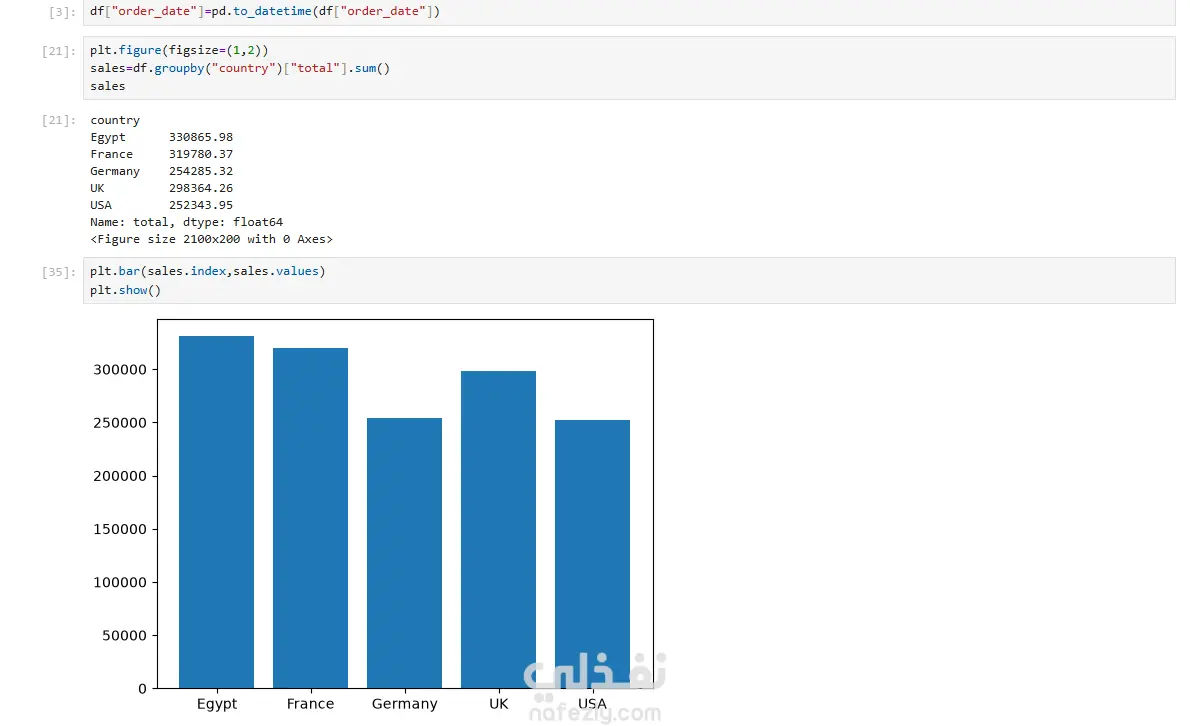Select the output prompt [21]: beside country

58,120
